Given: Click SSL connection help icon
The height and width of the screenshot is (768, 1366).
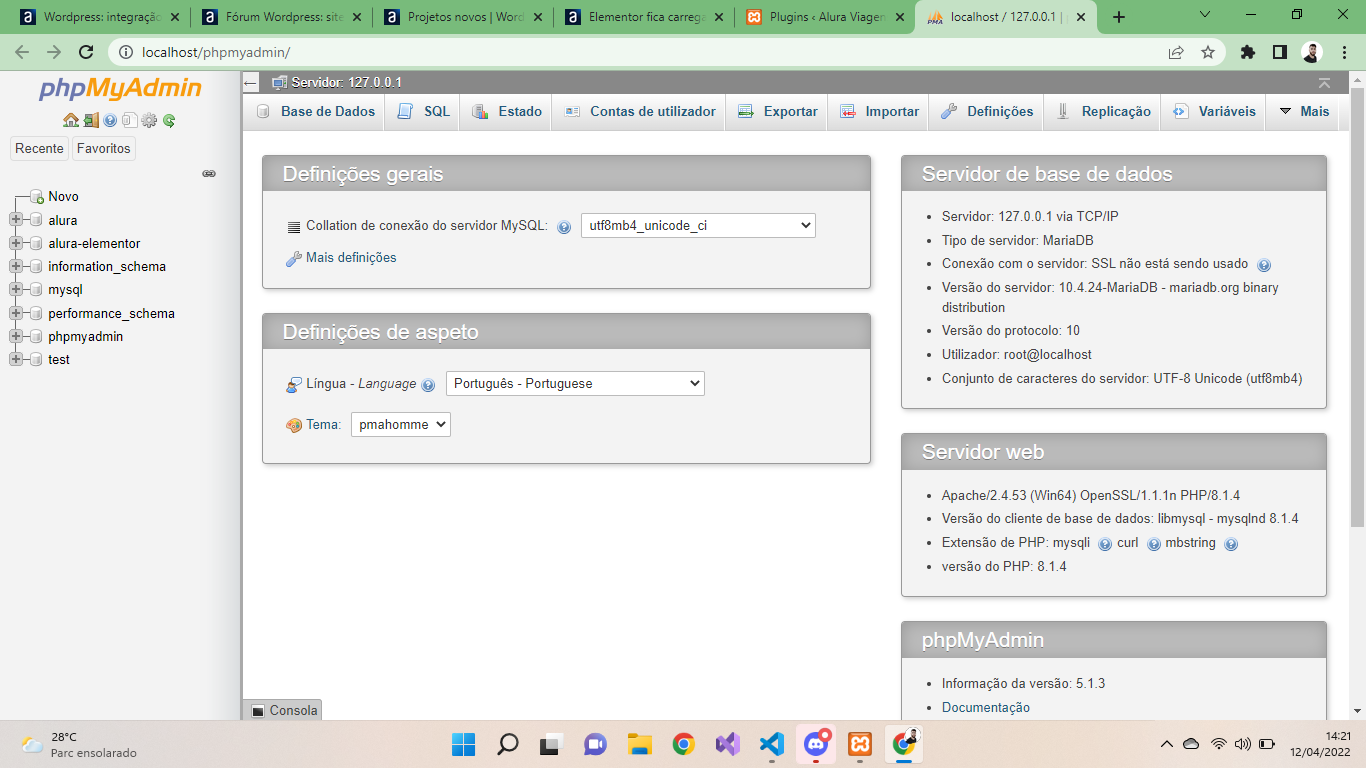Looking at the screenshot, I should point(1264,265).
